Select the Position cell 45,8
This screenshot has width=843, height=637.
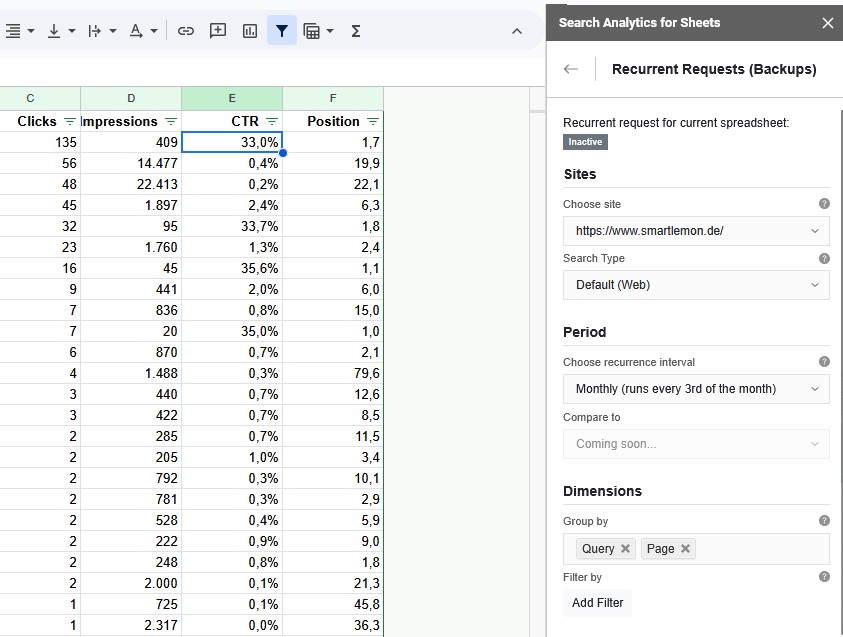pyautogui.click(x=333, y=604)
